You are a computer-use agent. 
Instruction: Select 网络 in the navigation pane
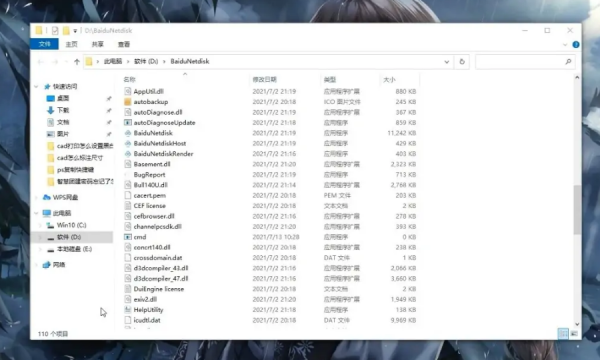(x=59, y=265)
